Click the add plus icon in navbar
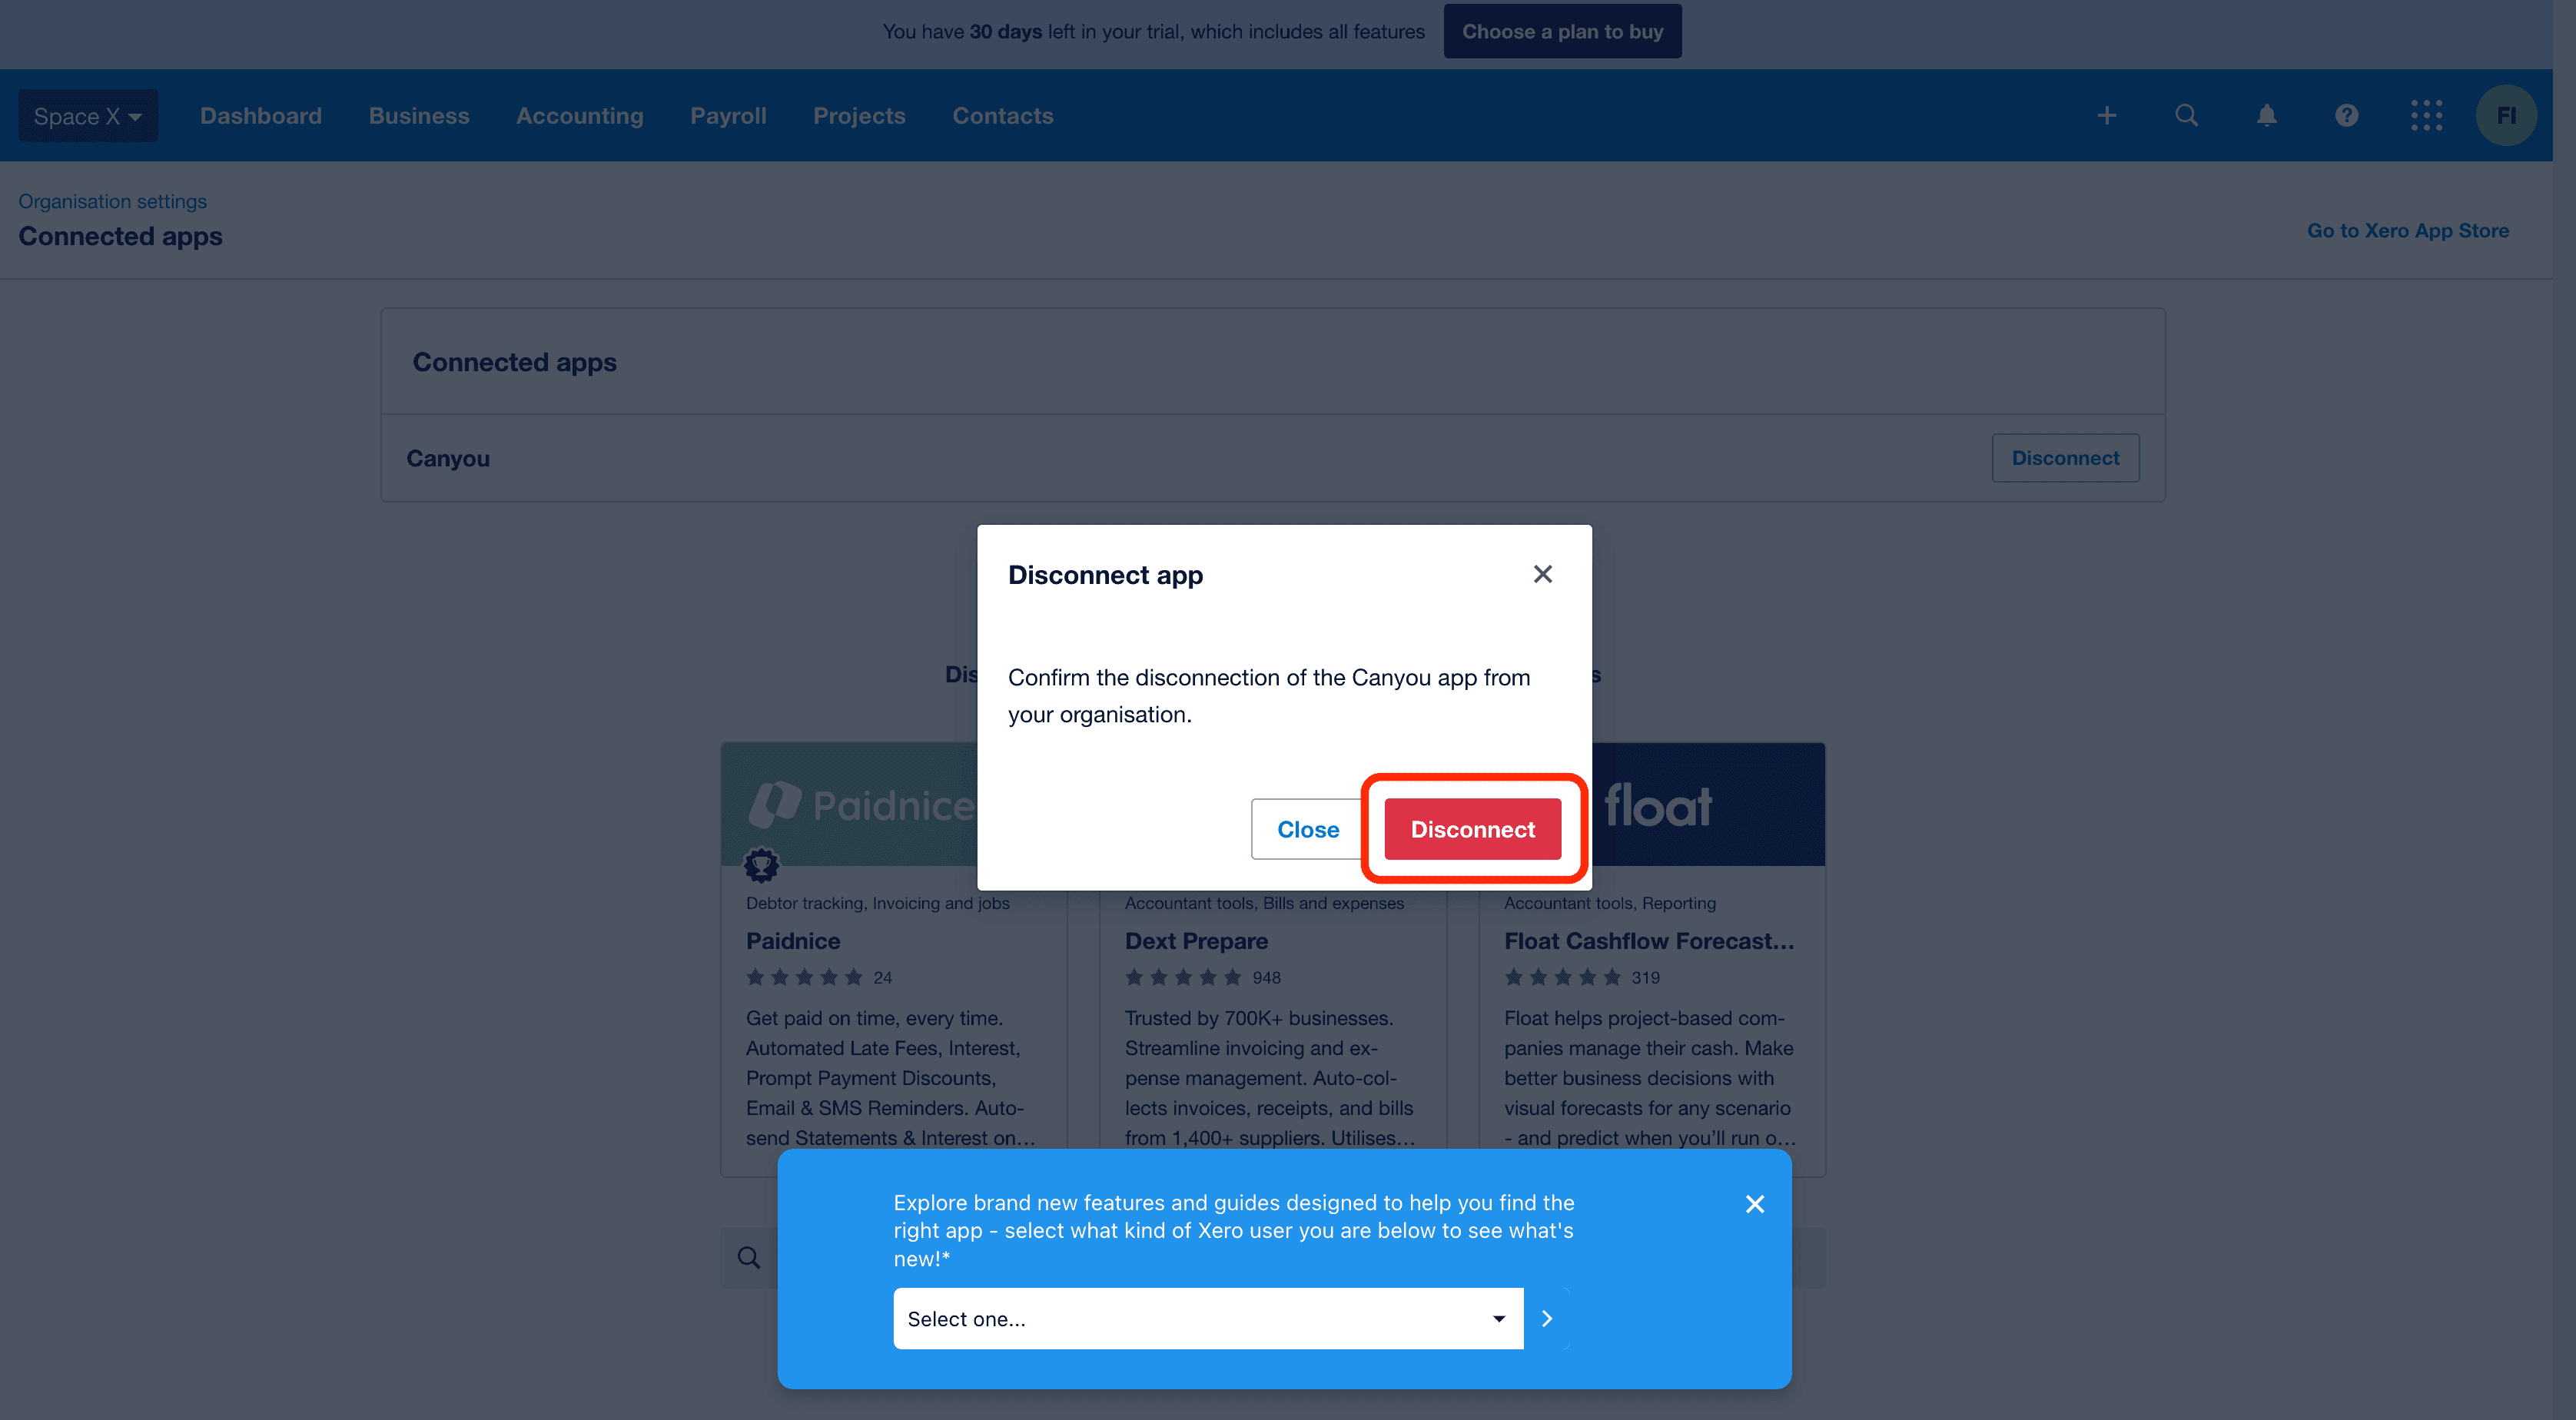 (x=2107, y=114)
